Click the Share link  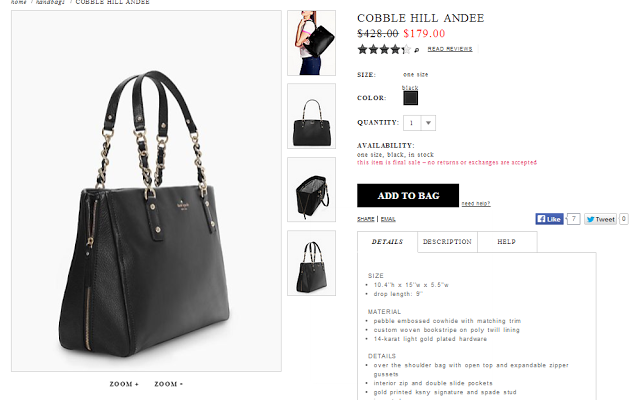365,219
